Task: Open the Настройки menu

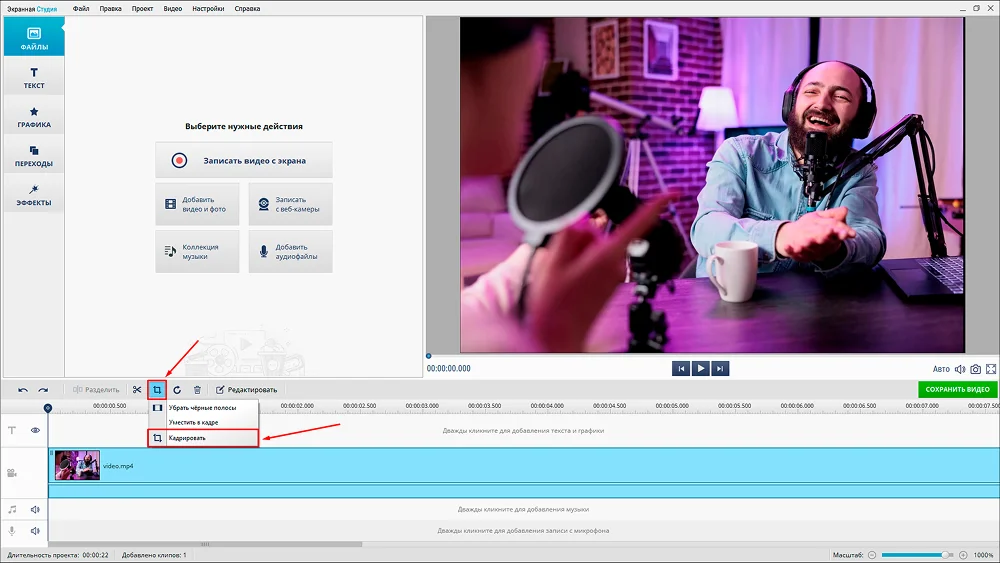Action: point(208,9)
